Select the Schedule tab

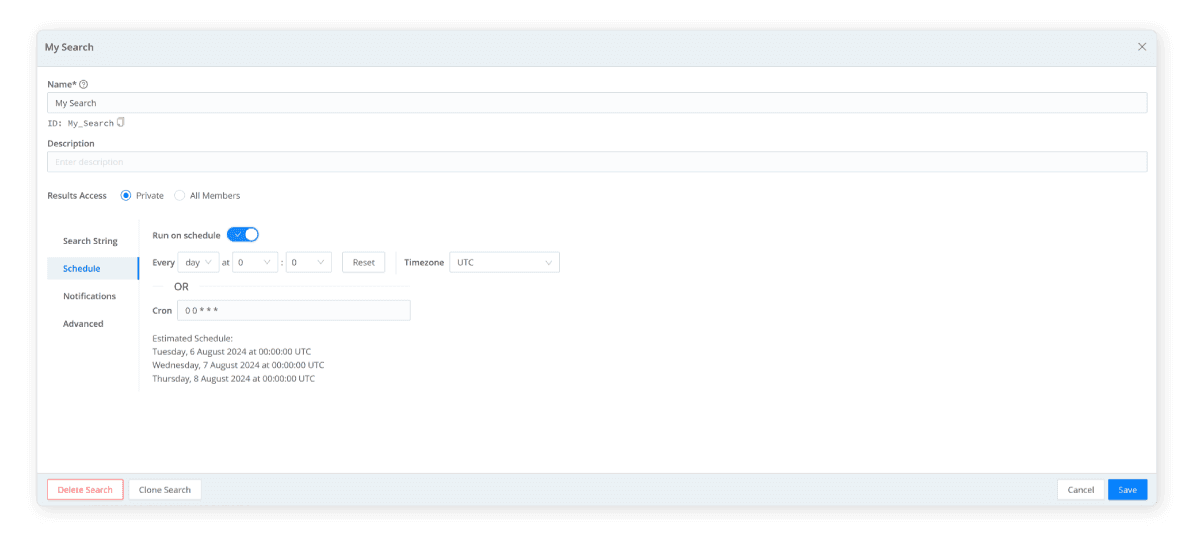point(82,269)
